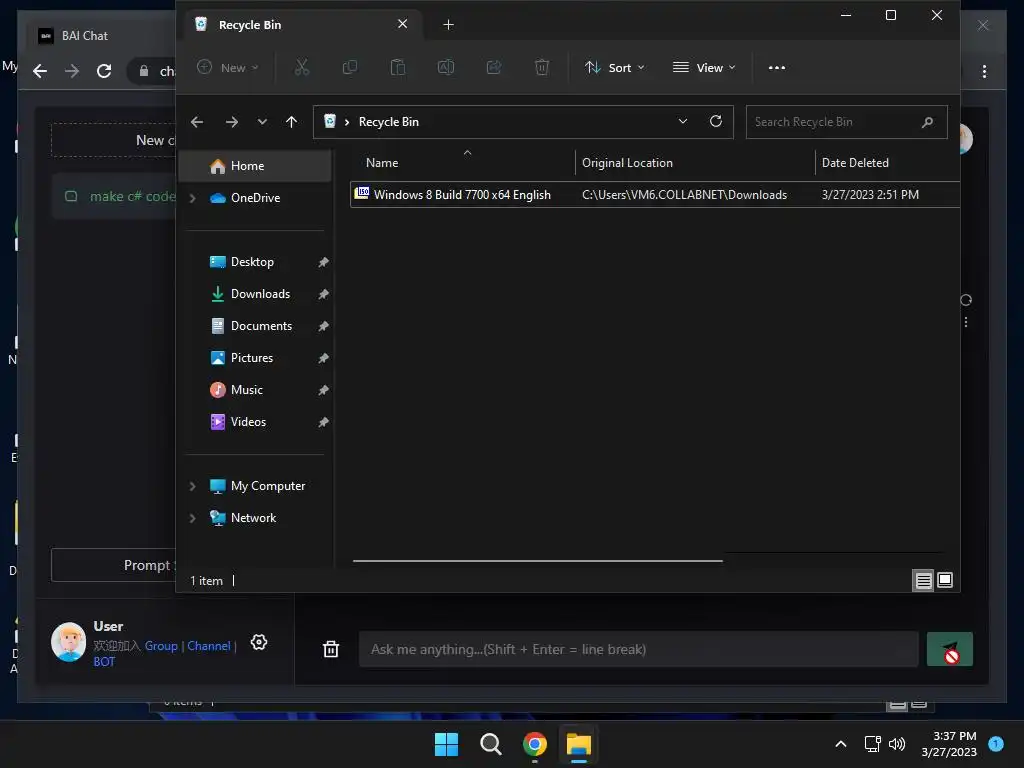
Task: Click the Cut scissors icon in toolbar
Action: pos(302,67)
